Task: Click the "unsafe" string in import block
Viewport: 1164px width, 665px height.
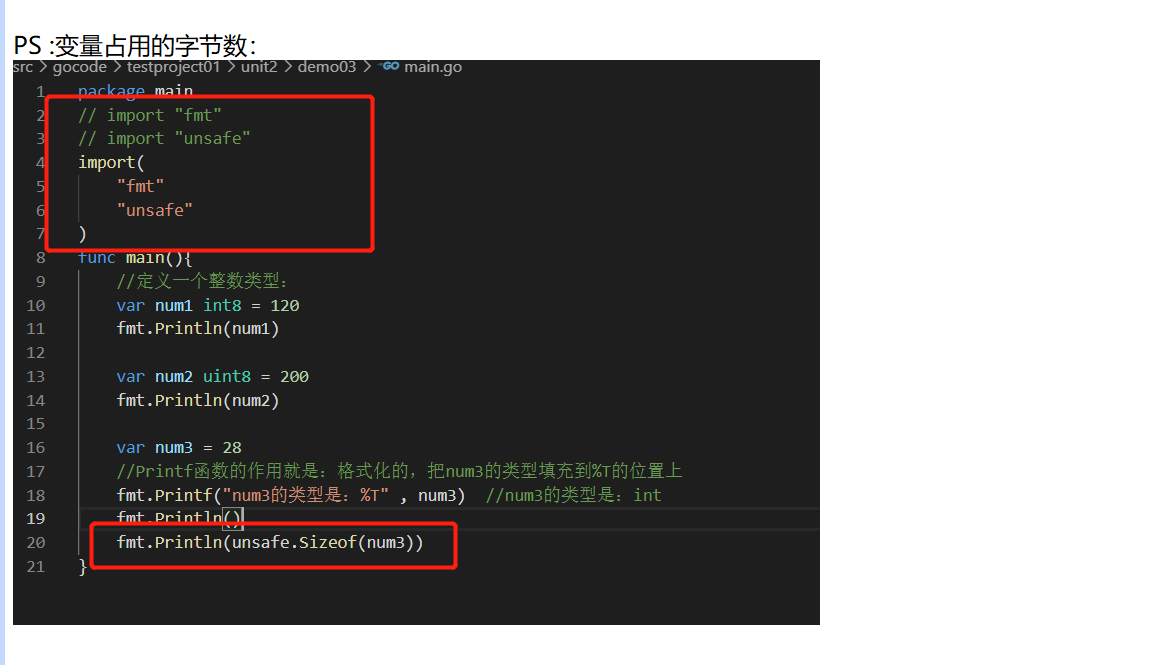Action: click(x=154, y=210)
